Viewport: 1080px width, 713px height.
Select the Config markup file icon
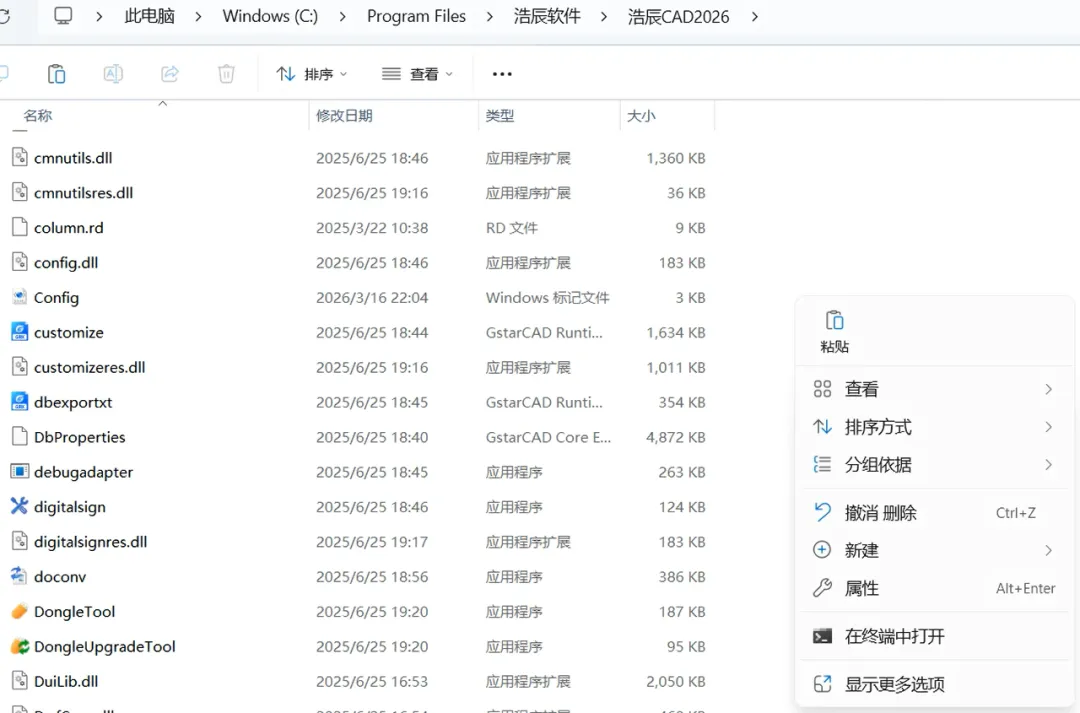[19, 297]
